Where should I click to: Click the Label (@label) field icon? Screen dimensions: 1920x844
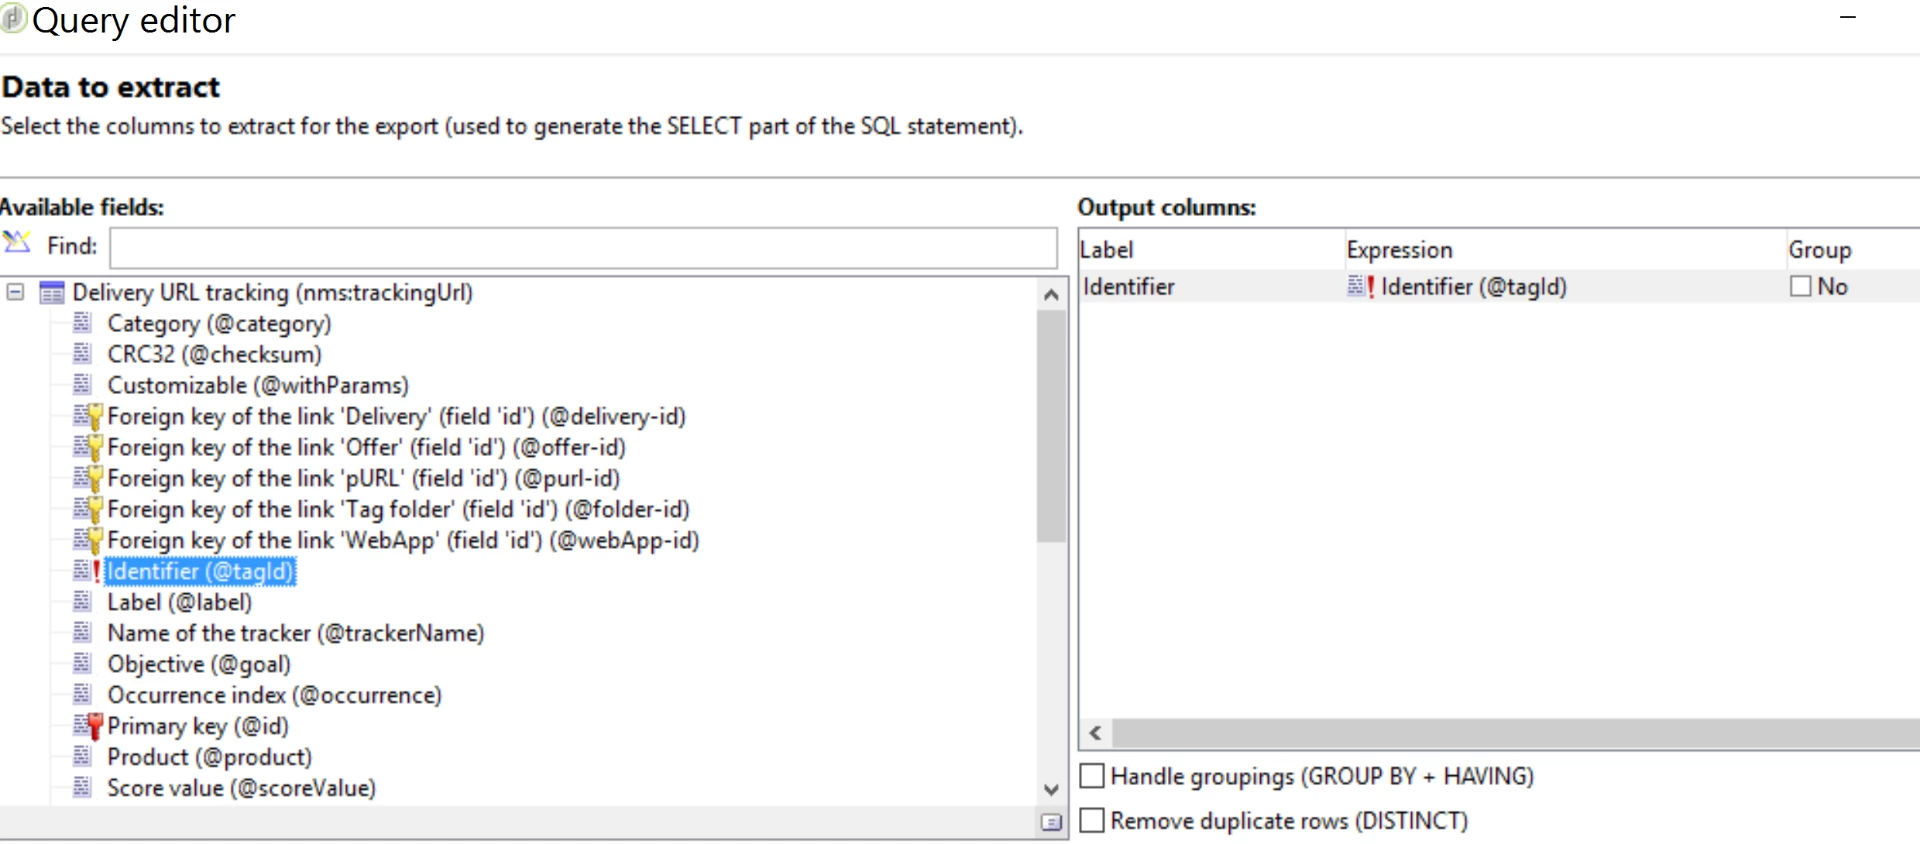tap(83, 602)
